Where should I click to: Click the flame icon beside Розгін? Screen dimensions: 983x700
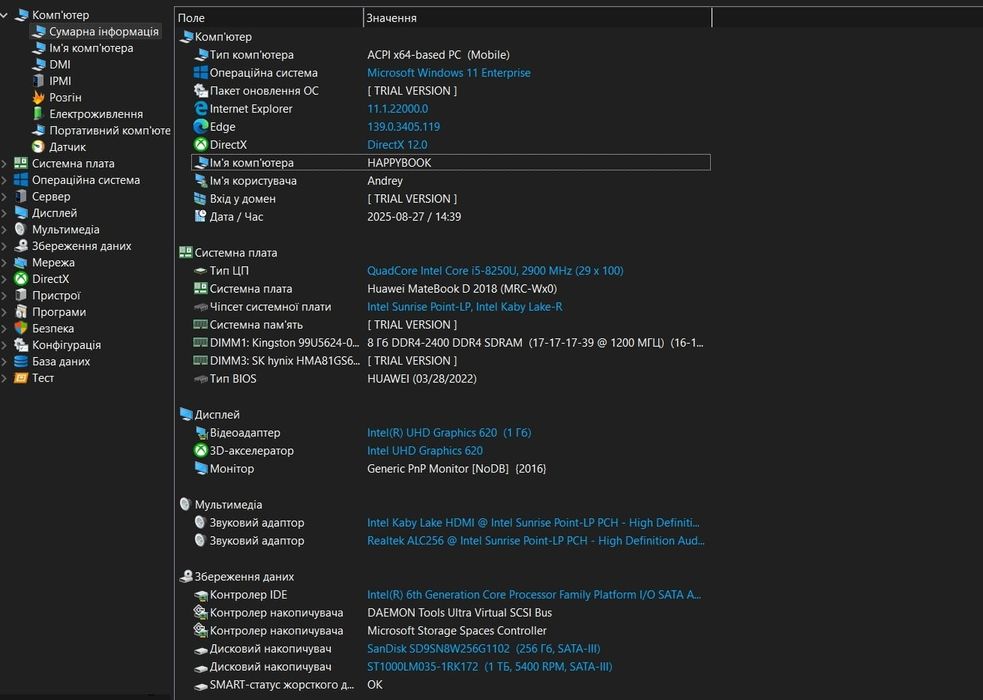click(x=38, y=97)
